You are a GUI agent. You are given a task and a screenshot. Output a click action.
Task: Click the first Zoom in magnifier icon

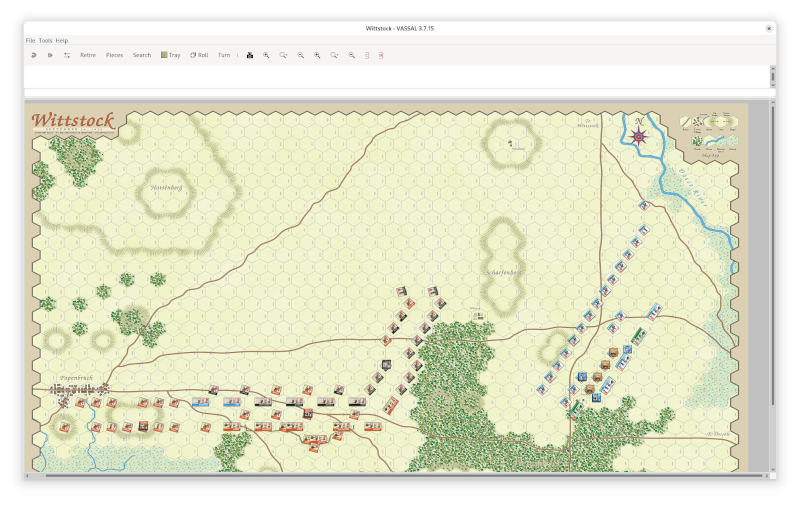[x=266, y=55]
